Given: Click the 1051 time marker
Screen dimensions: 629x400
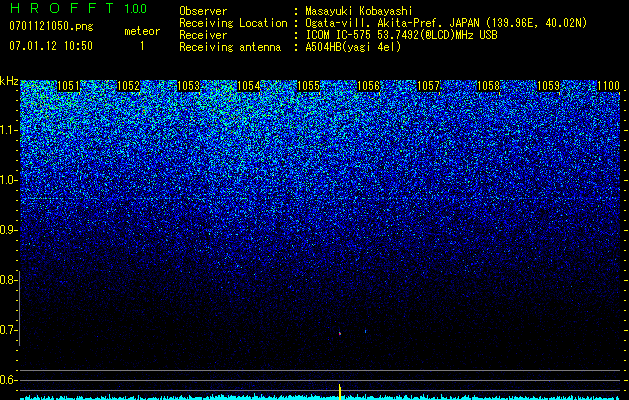Looking at the screenshot, I should [x=68, y=86].
